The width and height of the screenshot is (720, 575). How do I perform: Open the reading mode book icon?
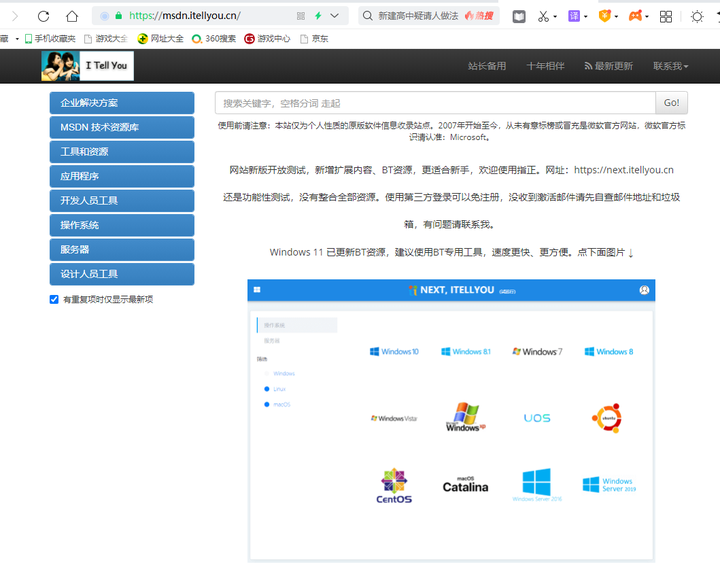coord(519,17)
